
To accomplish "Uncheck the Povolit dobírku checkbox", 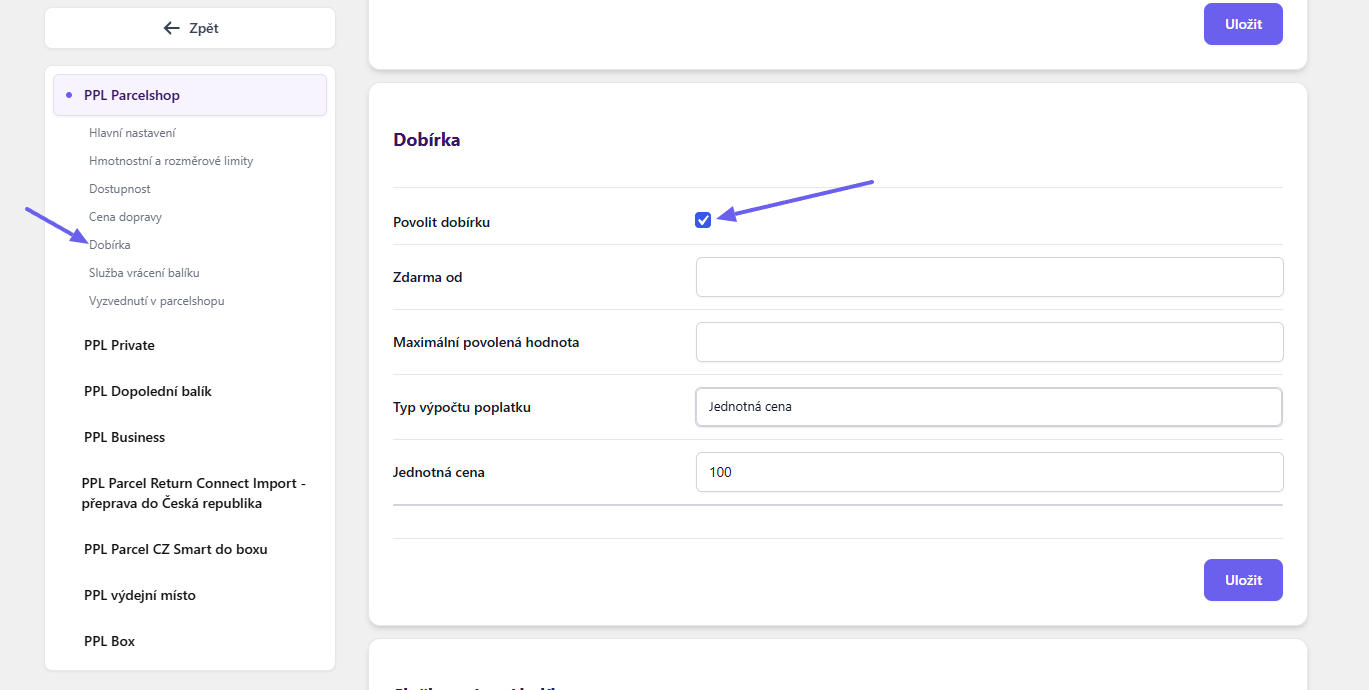I will click(703, 220).
